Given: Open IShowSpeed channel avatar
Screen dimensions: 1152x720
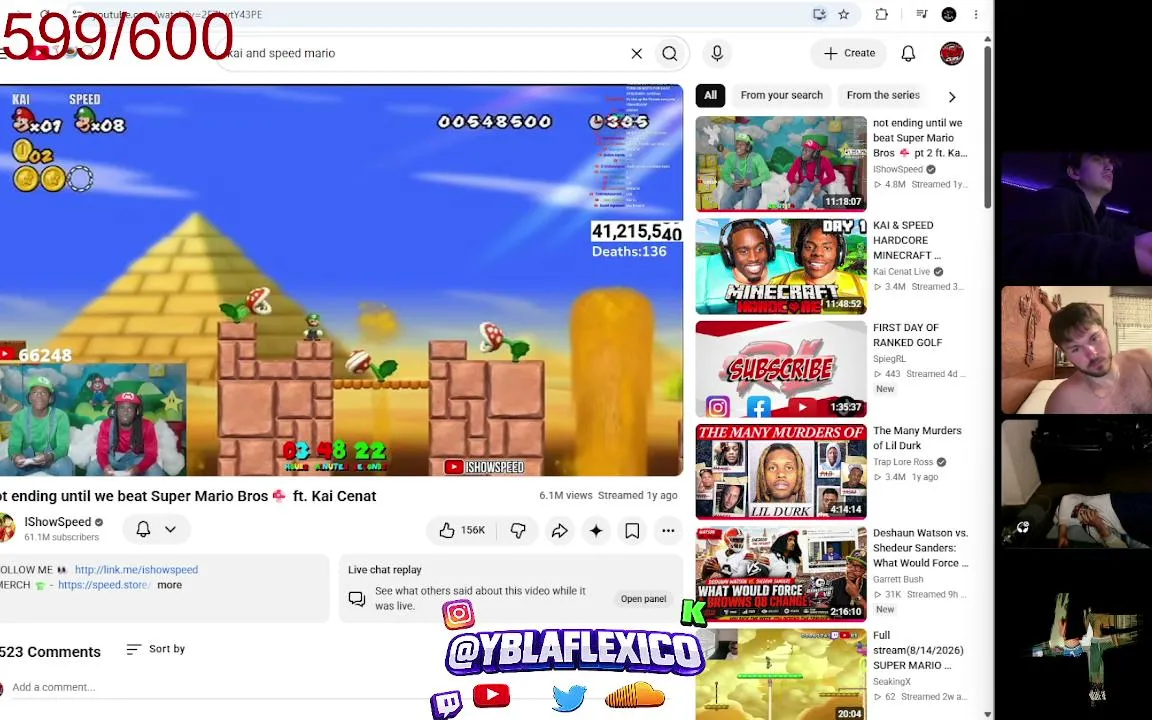Looking at the screenshot, I should 6,528.
